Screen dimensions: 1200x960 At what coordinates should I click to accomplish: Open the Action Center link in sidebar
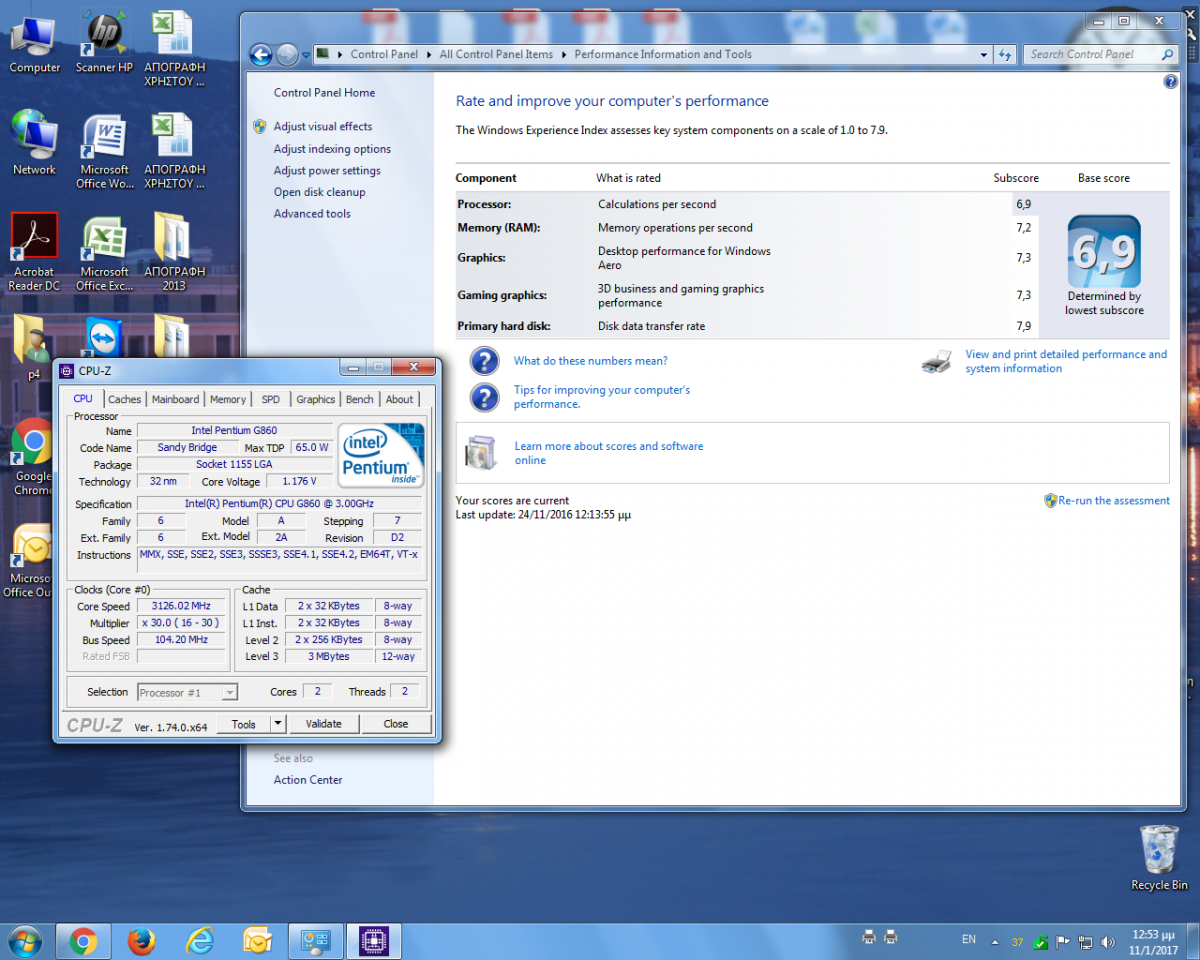click(308, 780)
